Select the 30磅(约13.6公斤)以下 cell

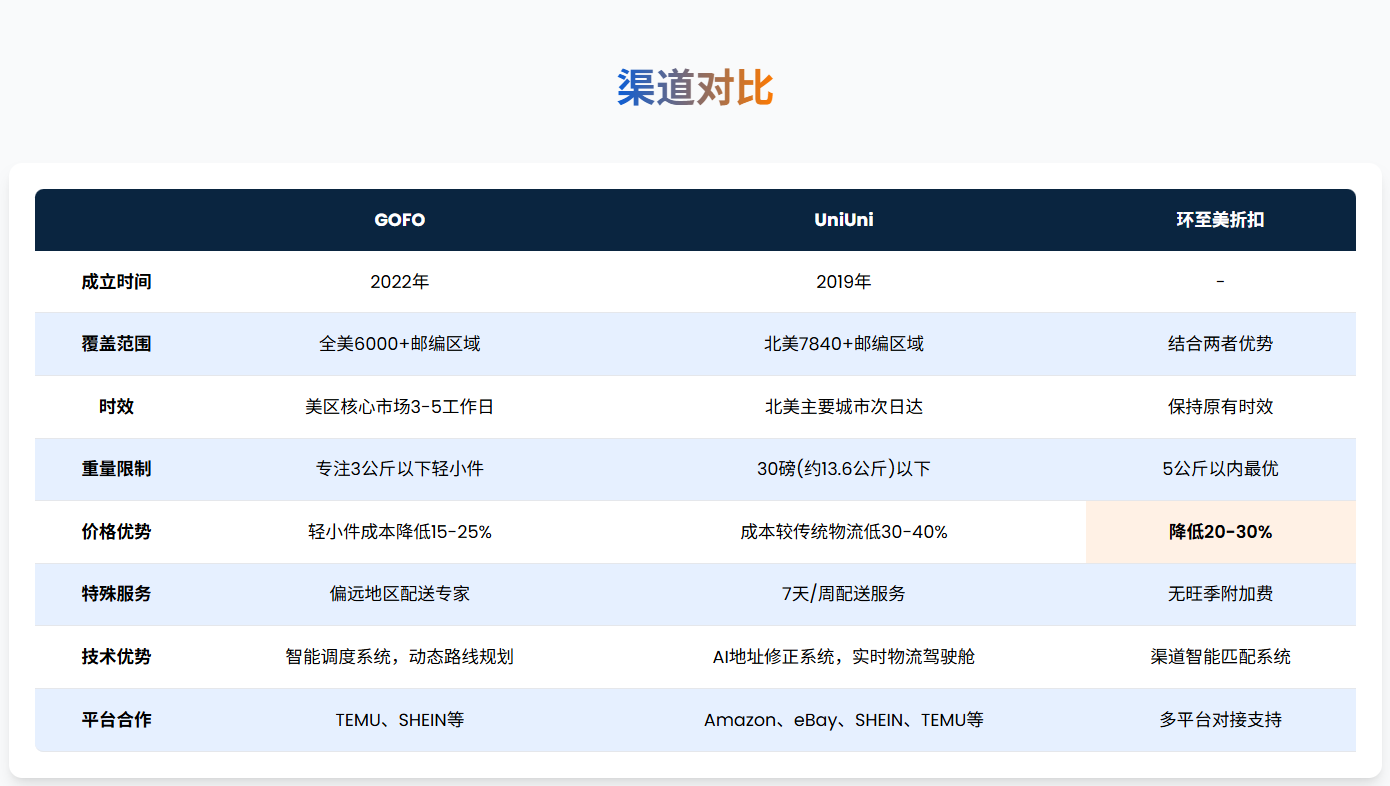(x=843, y=469)
